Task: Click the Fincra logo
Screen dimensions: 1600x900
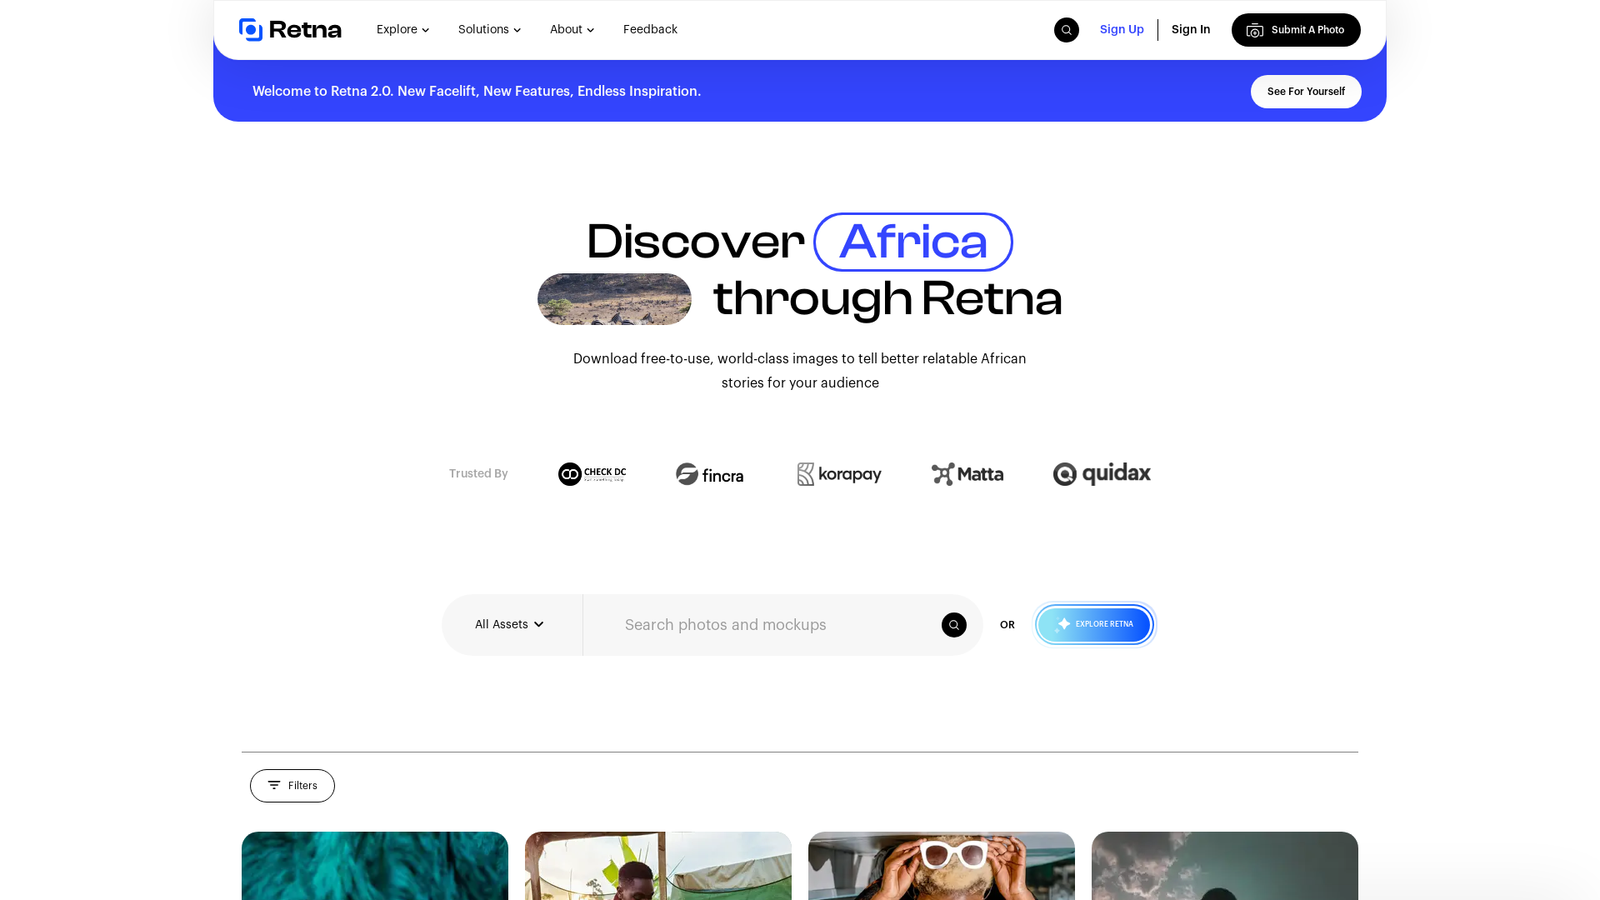Action: coord(710,474)
